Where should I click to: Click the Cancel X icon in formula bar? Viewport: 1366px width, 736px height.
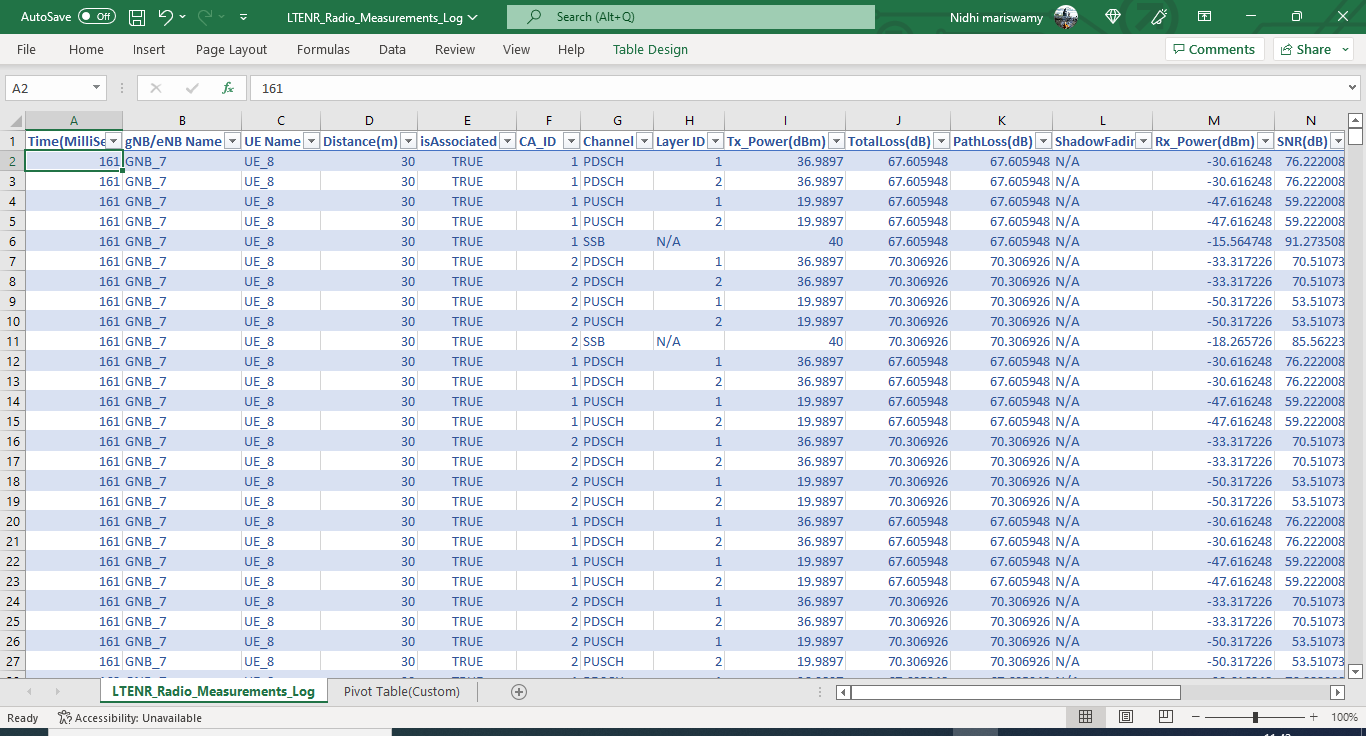155,88
